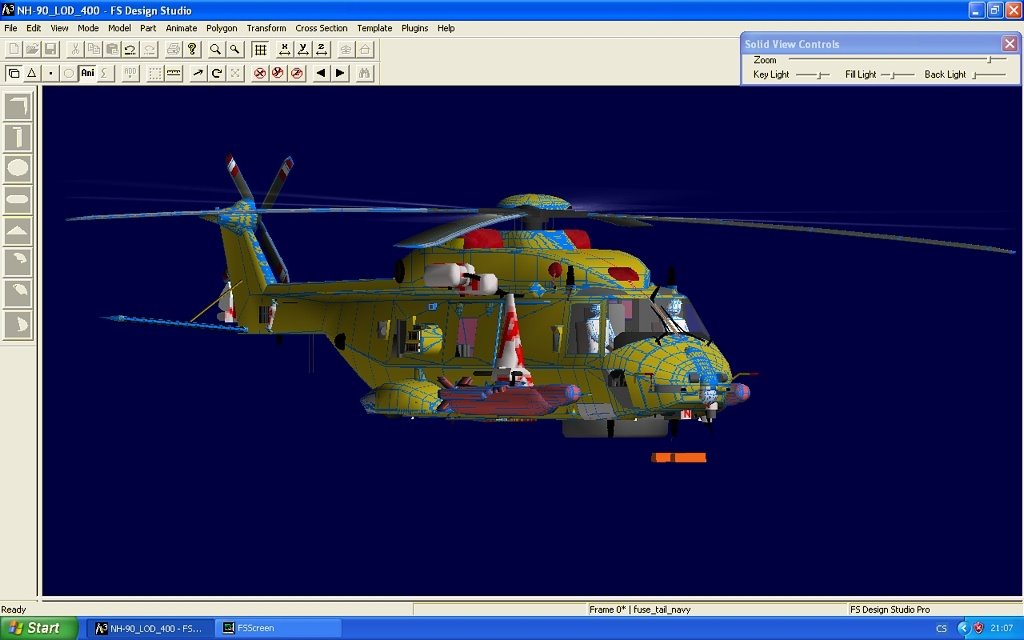Click the Scale four-arrows tool icon
Viewport: 1024px width, 640px height.
pyautogui.click(x=235, y=73)
